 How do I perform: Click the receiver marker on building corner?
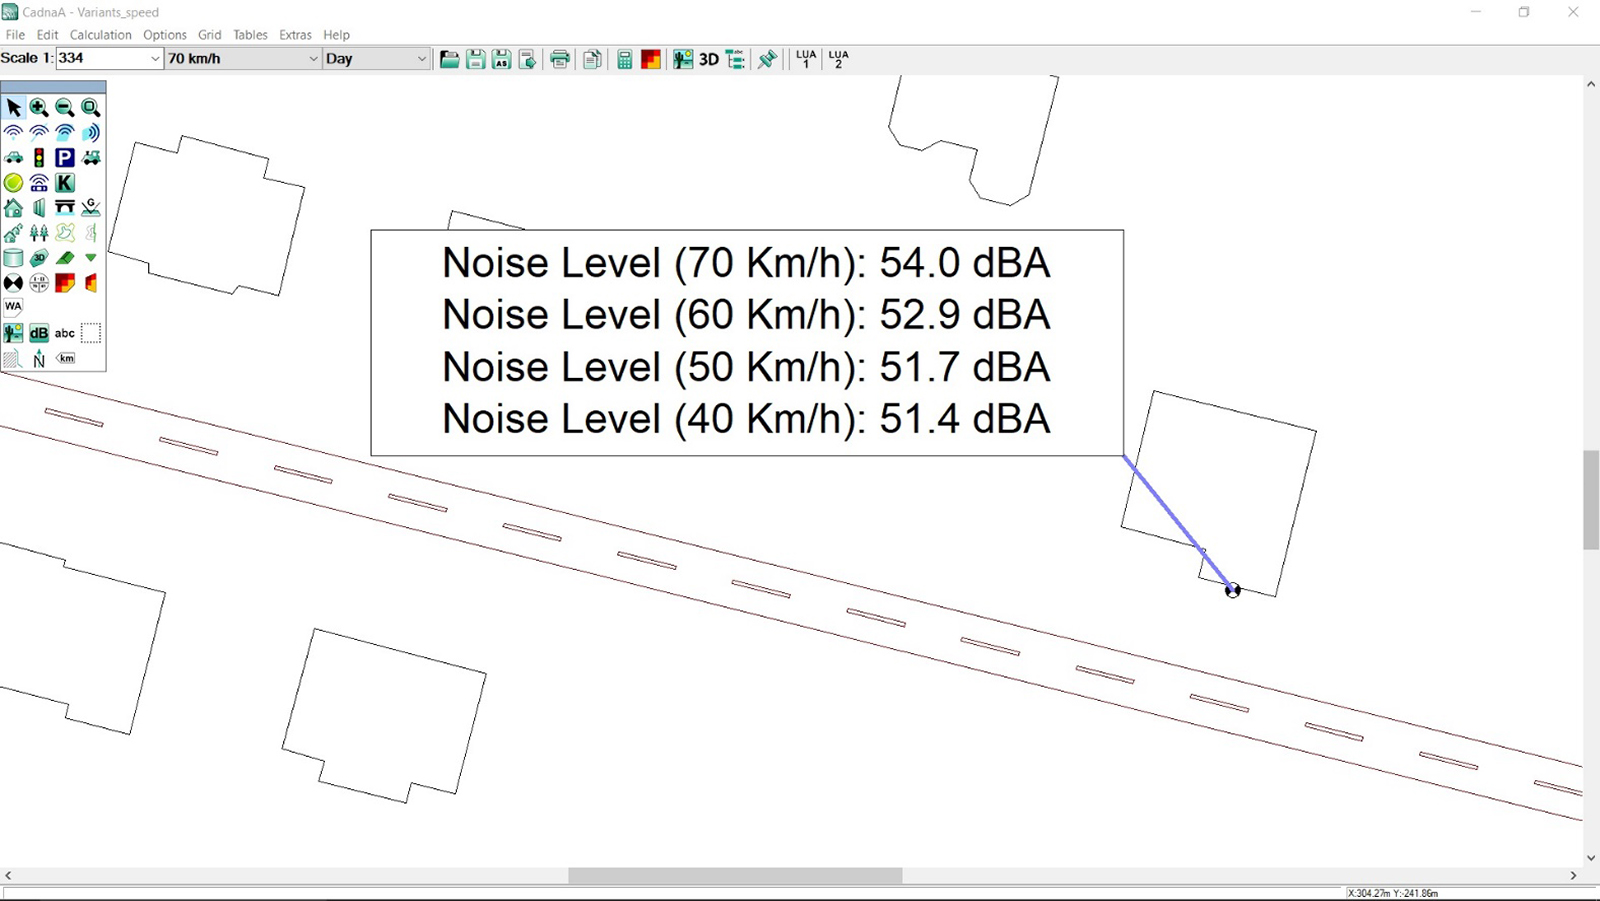[x=1233, y=591]
